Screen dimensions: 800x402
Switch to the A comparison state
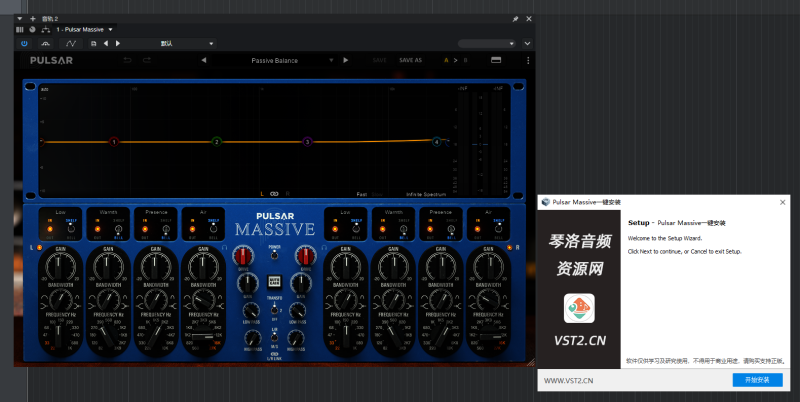pyautogui.click(x=446, y=60)
